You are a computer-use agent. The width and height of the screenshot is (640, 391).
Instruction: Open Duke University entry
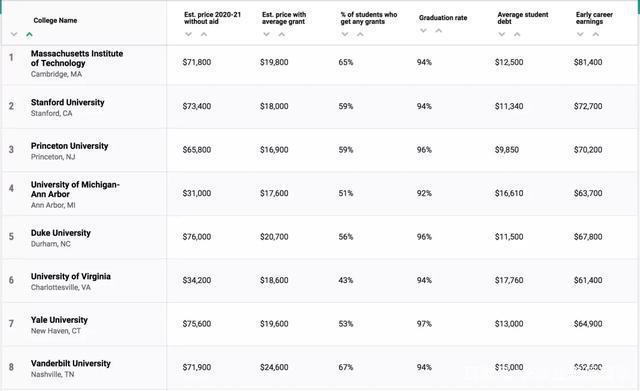click(60, 233)
